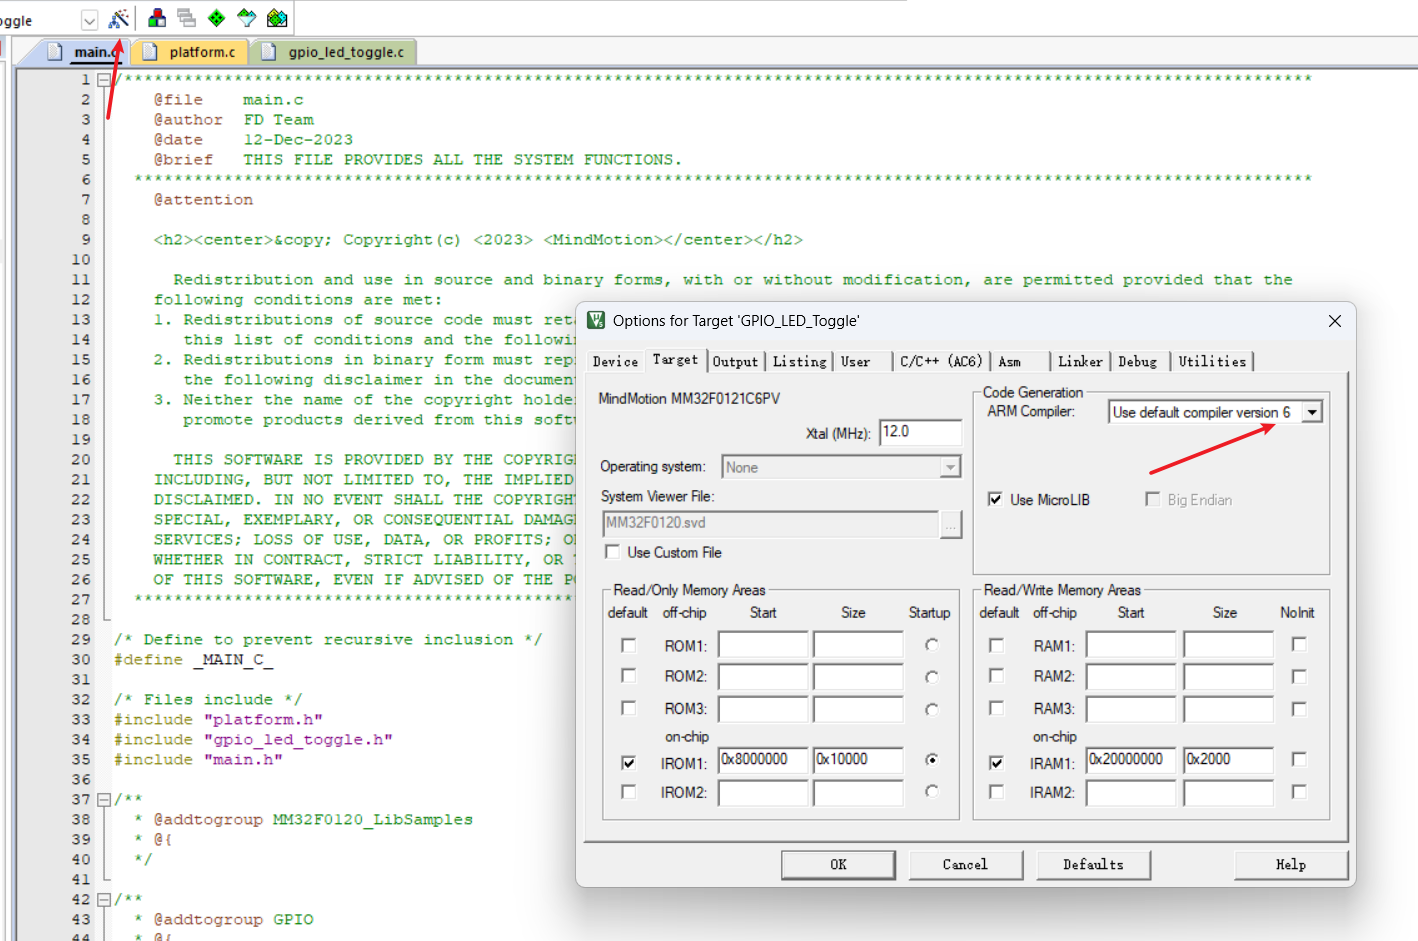This screenshot has height=941, width=1418.
Task: Click the Select Software Packs icon
Action: pyautogui.click(x=246, y=18)
